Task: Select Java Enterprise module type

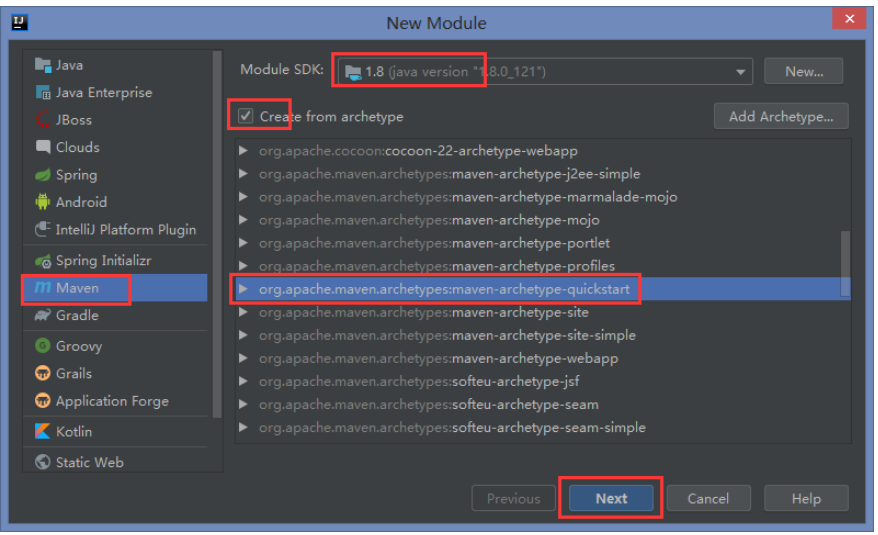Action: [x=104, y=92]
